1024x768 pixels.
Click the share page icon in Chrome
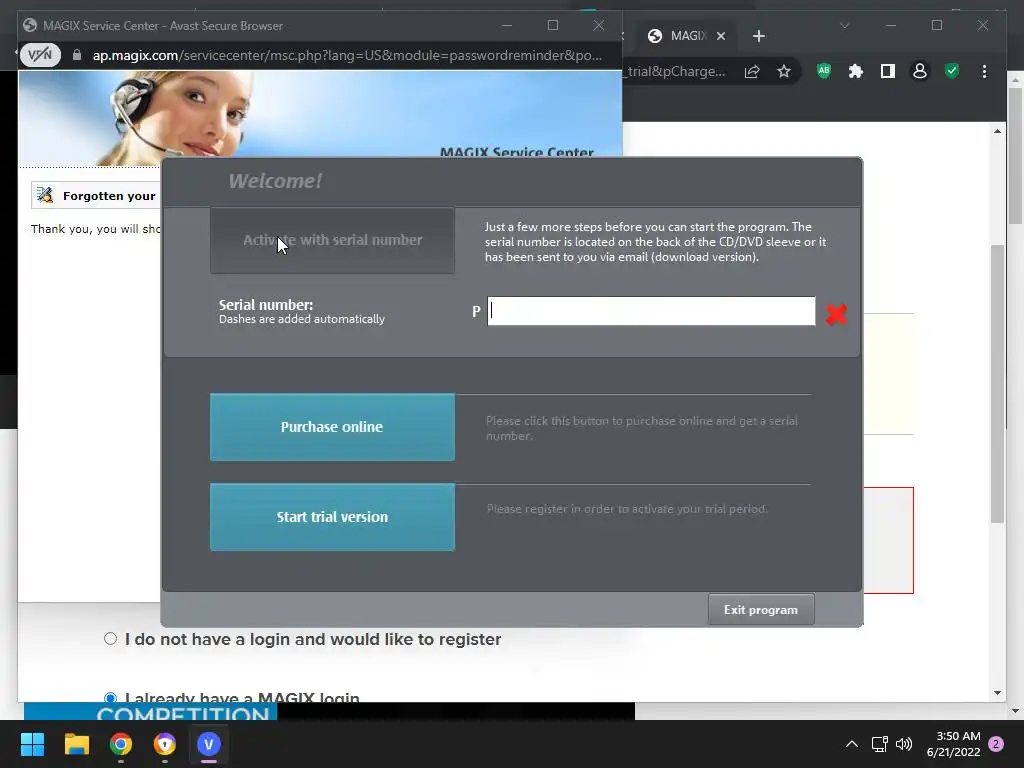point(752,71)
